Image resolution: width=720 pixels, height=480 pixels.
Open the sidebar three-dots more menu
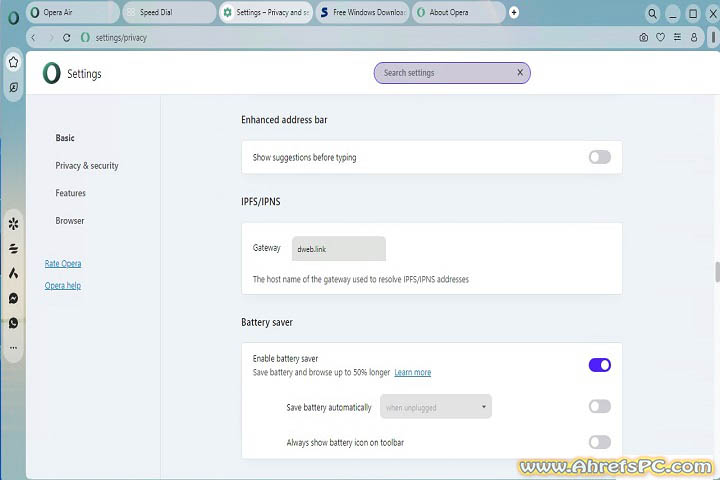13,348
